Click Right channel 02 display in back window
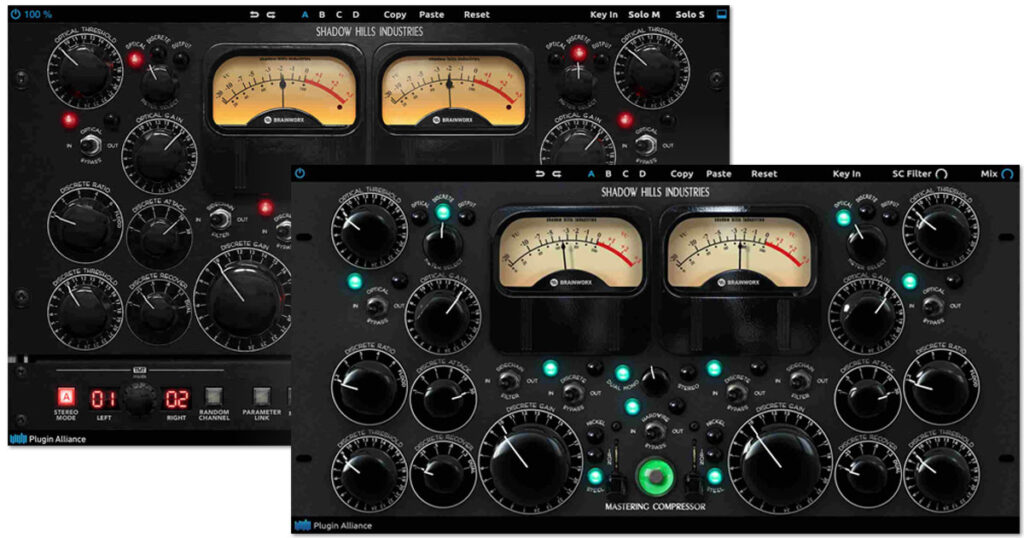This screenshot has width=1024, height=538. [x=176, y=398]
